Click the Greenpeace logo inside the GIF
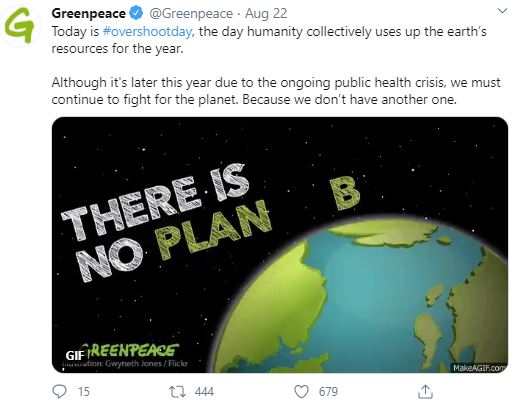The height and width of the screenshot is (408, 517). [131, 351]
